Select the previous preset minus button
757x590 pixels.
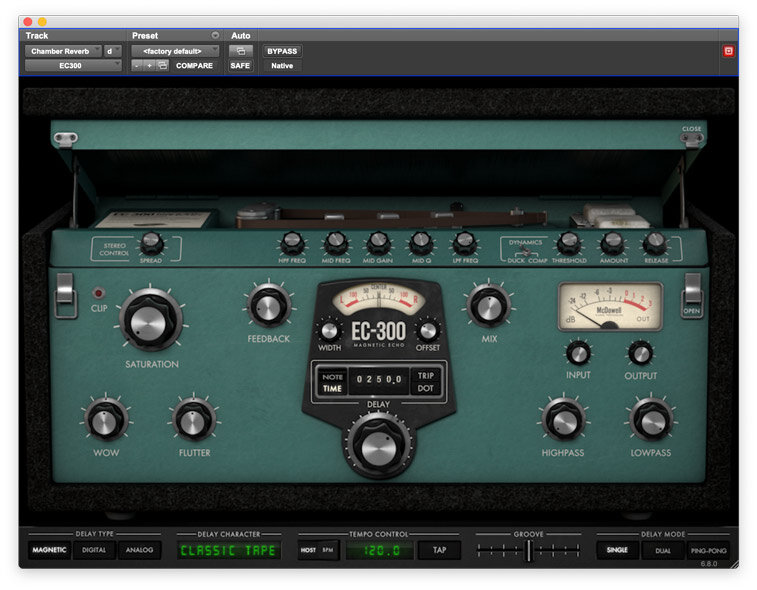(137, 65)
